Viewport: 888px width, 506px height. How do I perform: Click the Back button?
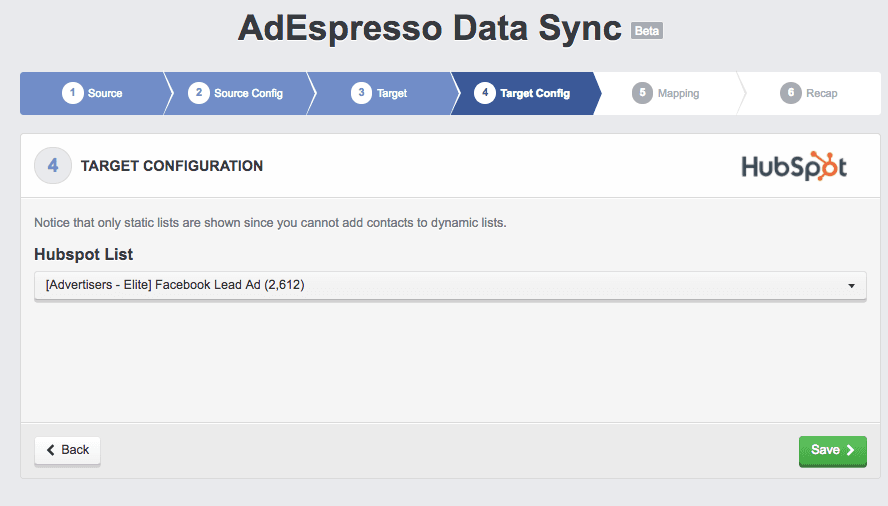67,450
